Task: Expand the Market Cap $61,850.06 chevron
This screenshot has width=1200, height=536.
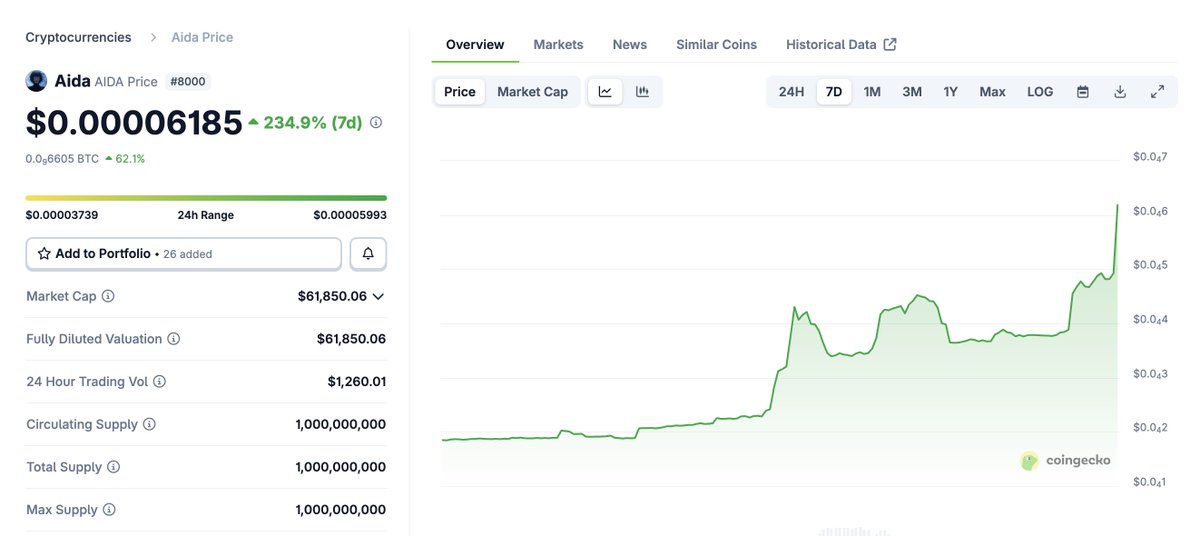Action: pos(378,296)
